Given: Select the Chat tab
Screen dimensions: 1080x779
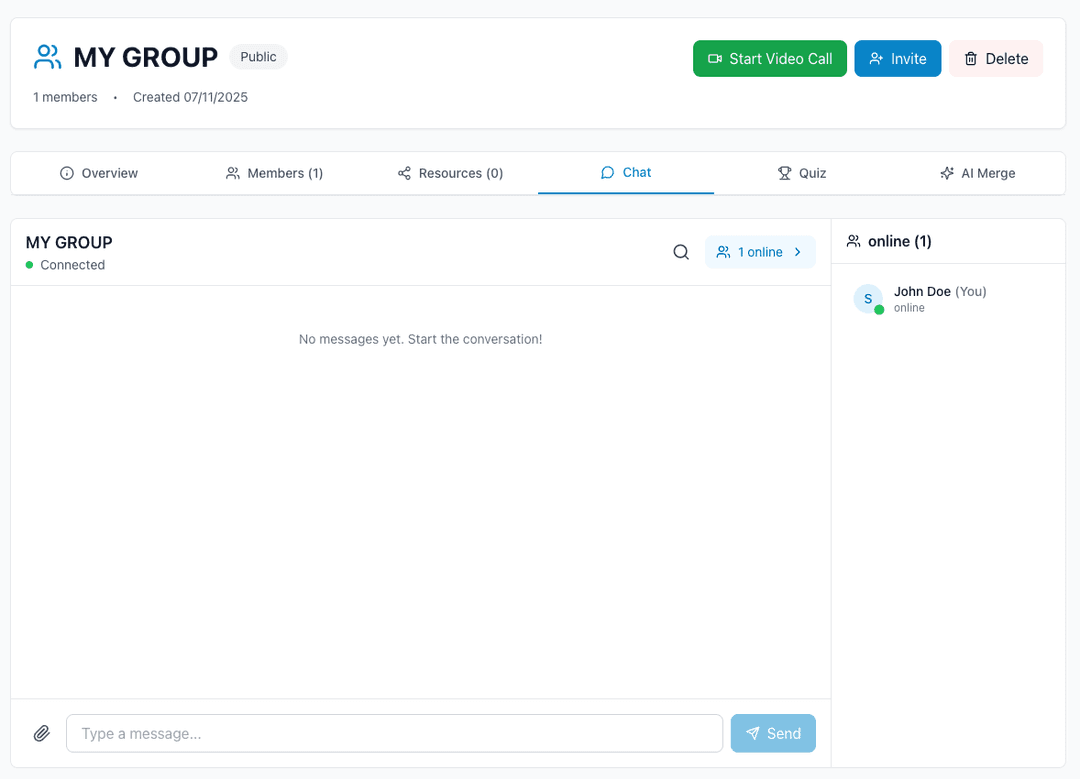Looking at the screenshot, I should pos(626,172).
